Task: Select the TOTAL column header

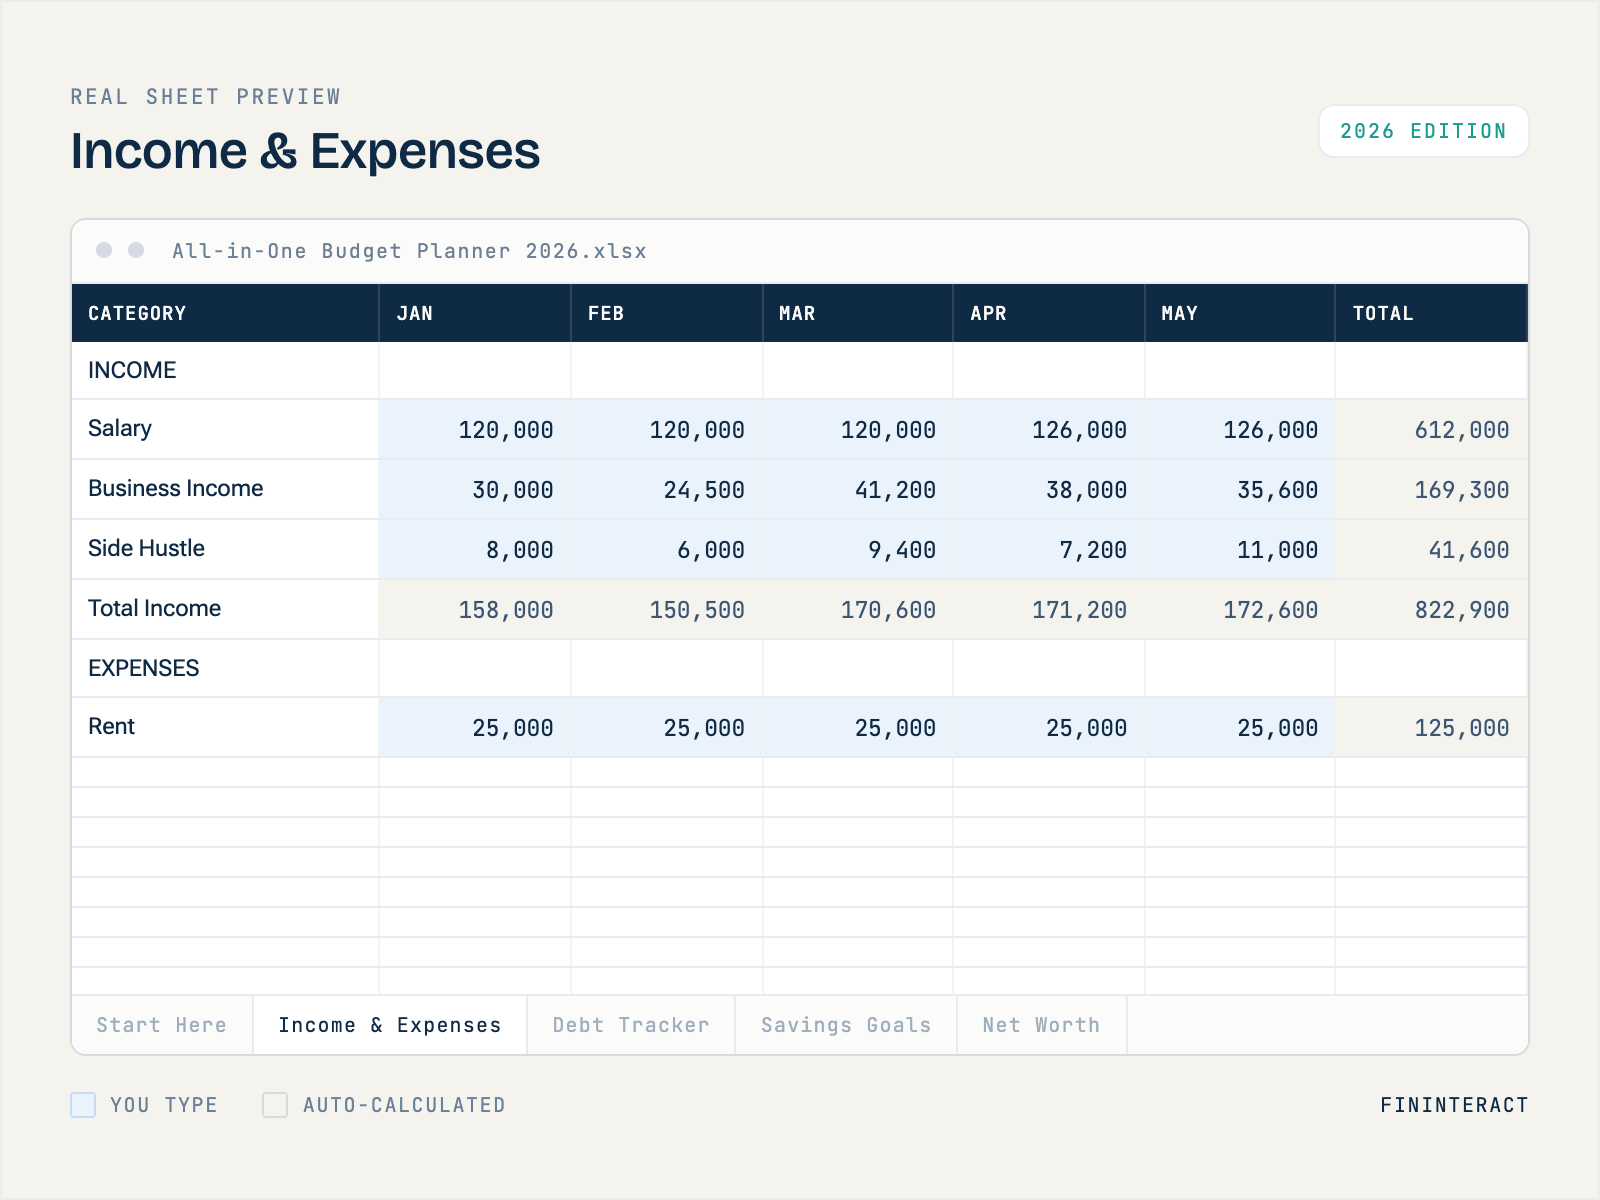Action: 1432,313
